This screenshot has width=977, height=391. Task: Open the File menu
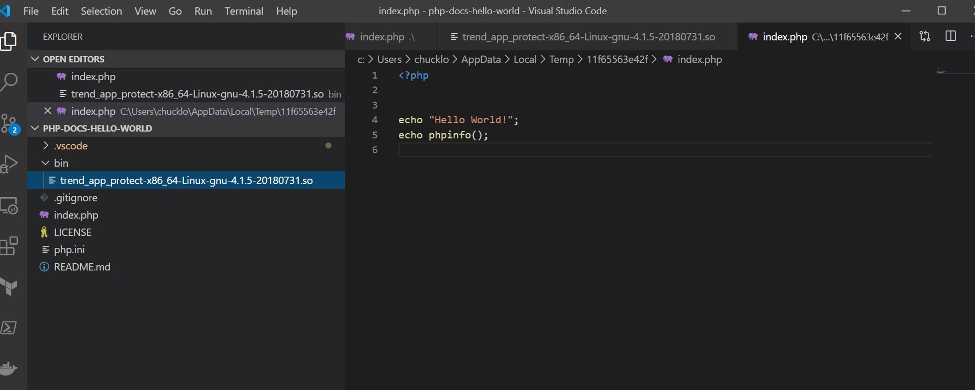coord(31,11)
